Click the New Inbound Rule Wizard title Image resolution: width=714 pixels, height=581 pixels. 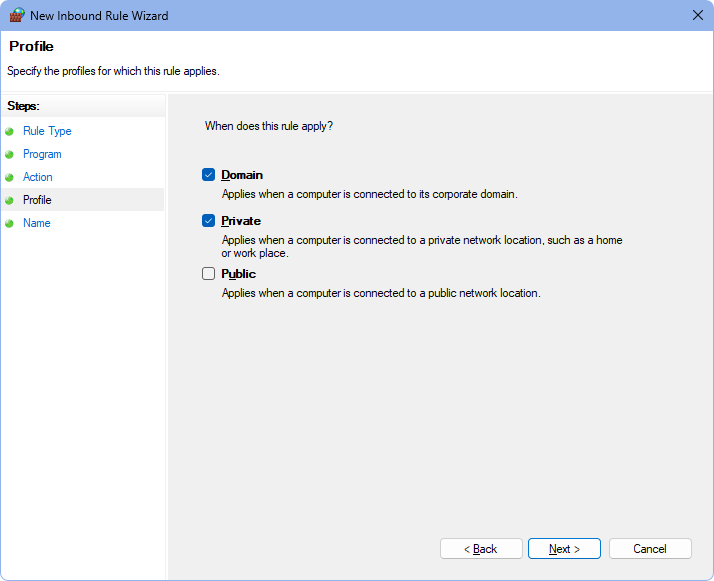tap(100, 16)
